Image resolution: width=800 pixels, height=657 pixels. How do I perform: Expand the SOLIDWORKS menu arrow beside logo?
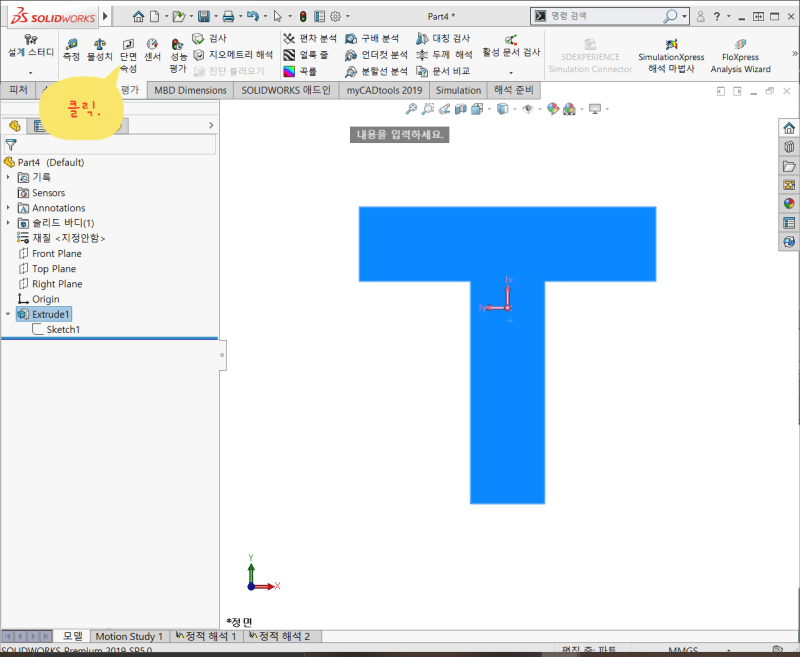[x=105, y=16]
